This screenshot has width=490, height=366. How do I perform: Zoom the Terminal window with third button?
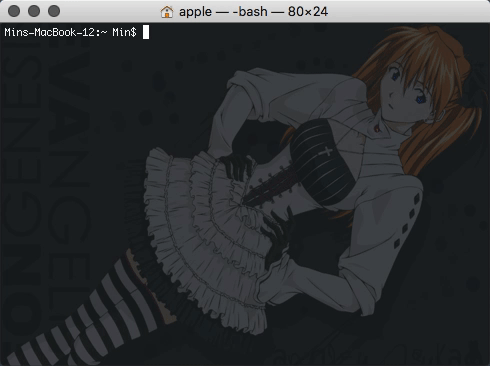tap(54, 11)
